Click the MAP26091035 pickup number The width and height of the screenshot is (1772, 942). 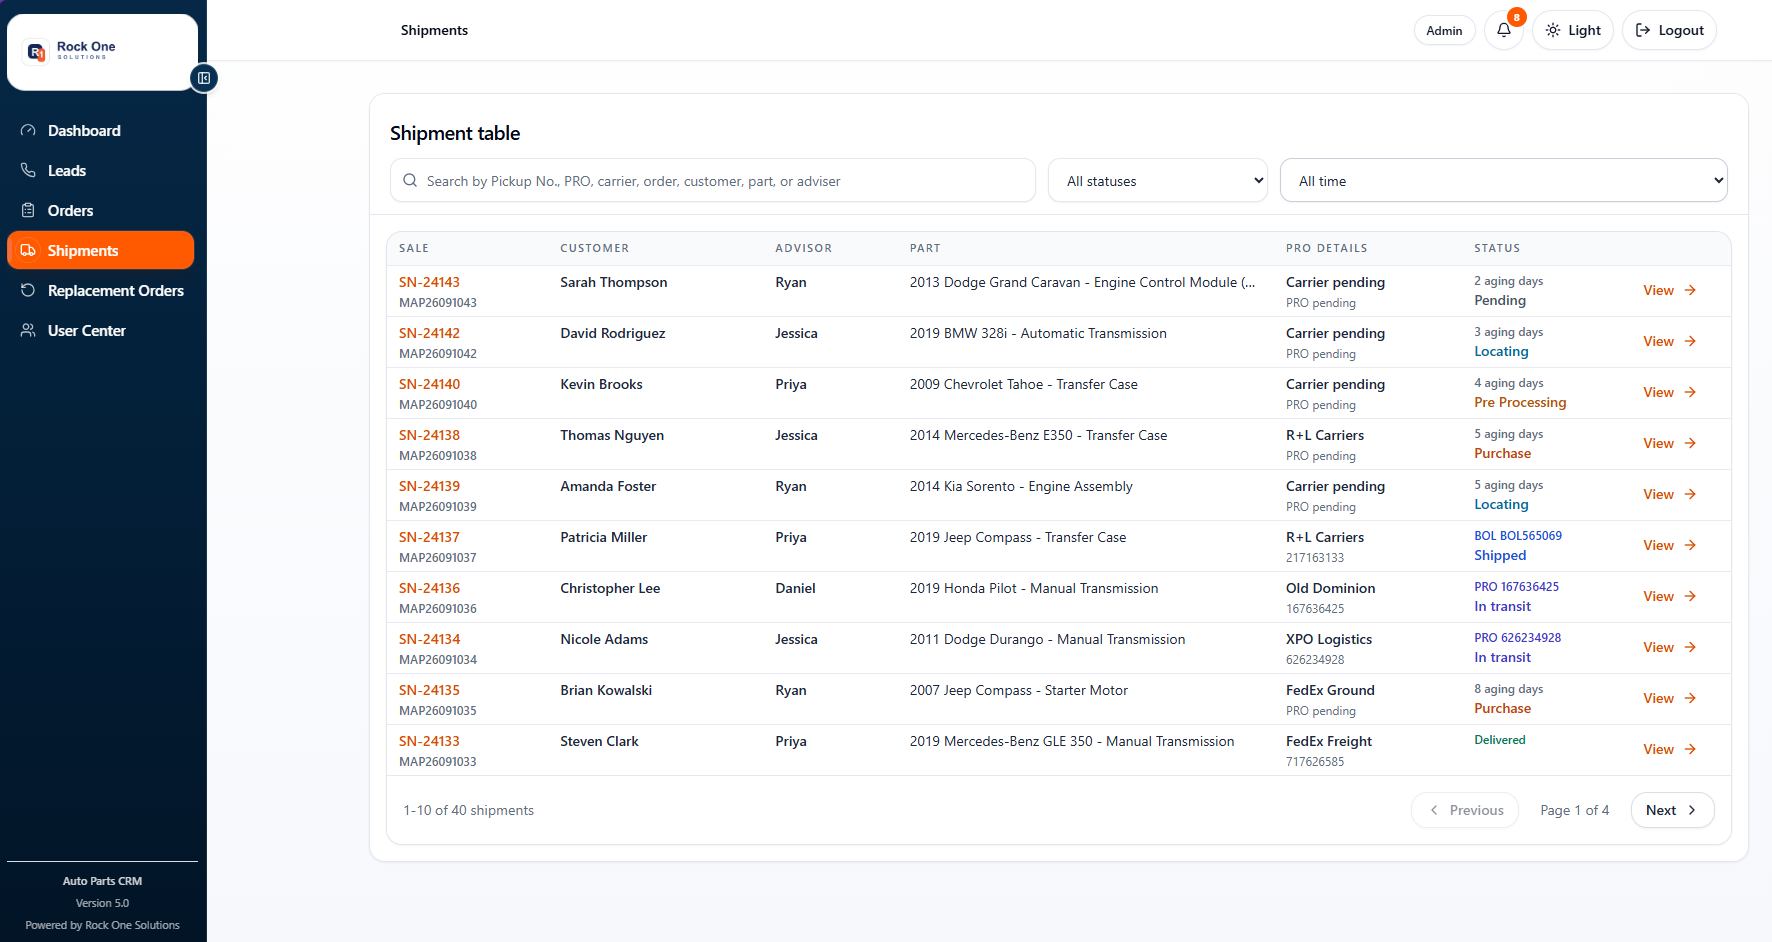pos(437,711)
